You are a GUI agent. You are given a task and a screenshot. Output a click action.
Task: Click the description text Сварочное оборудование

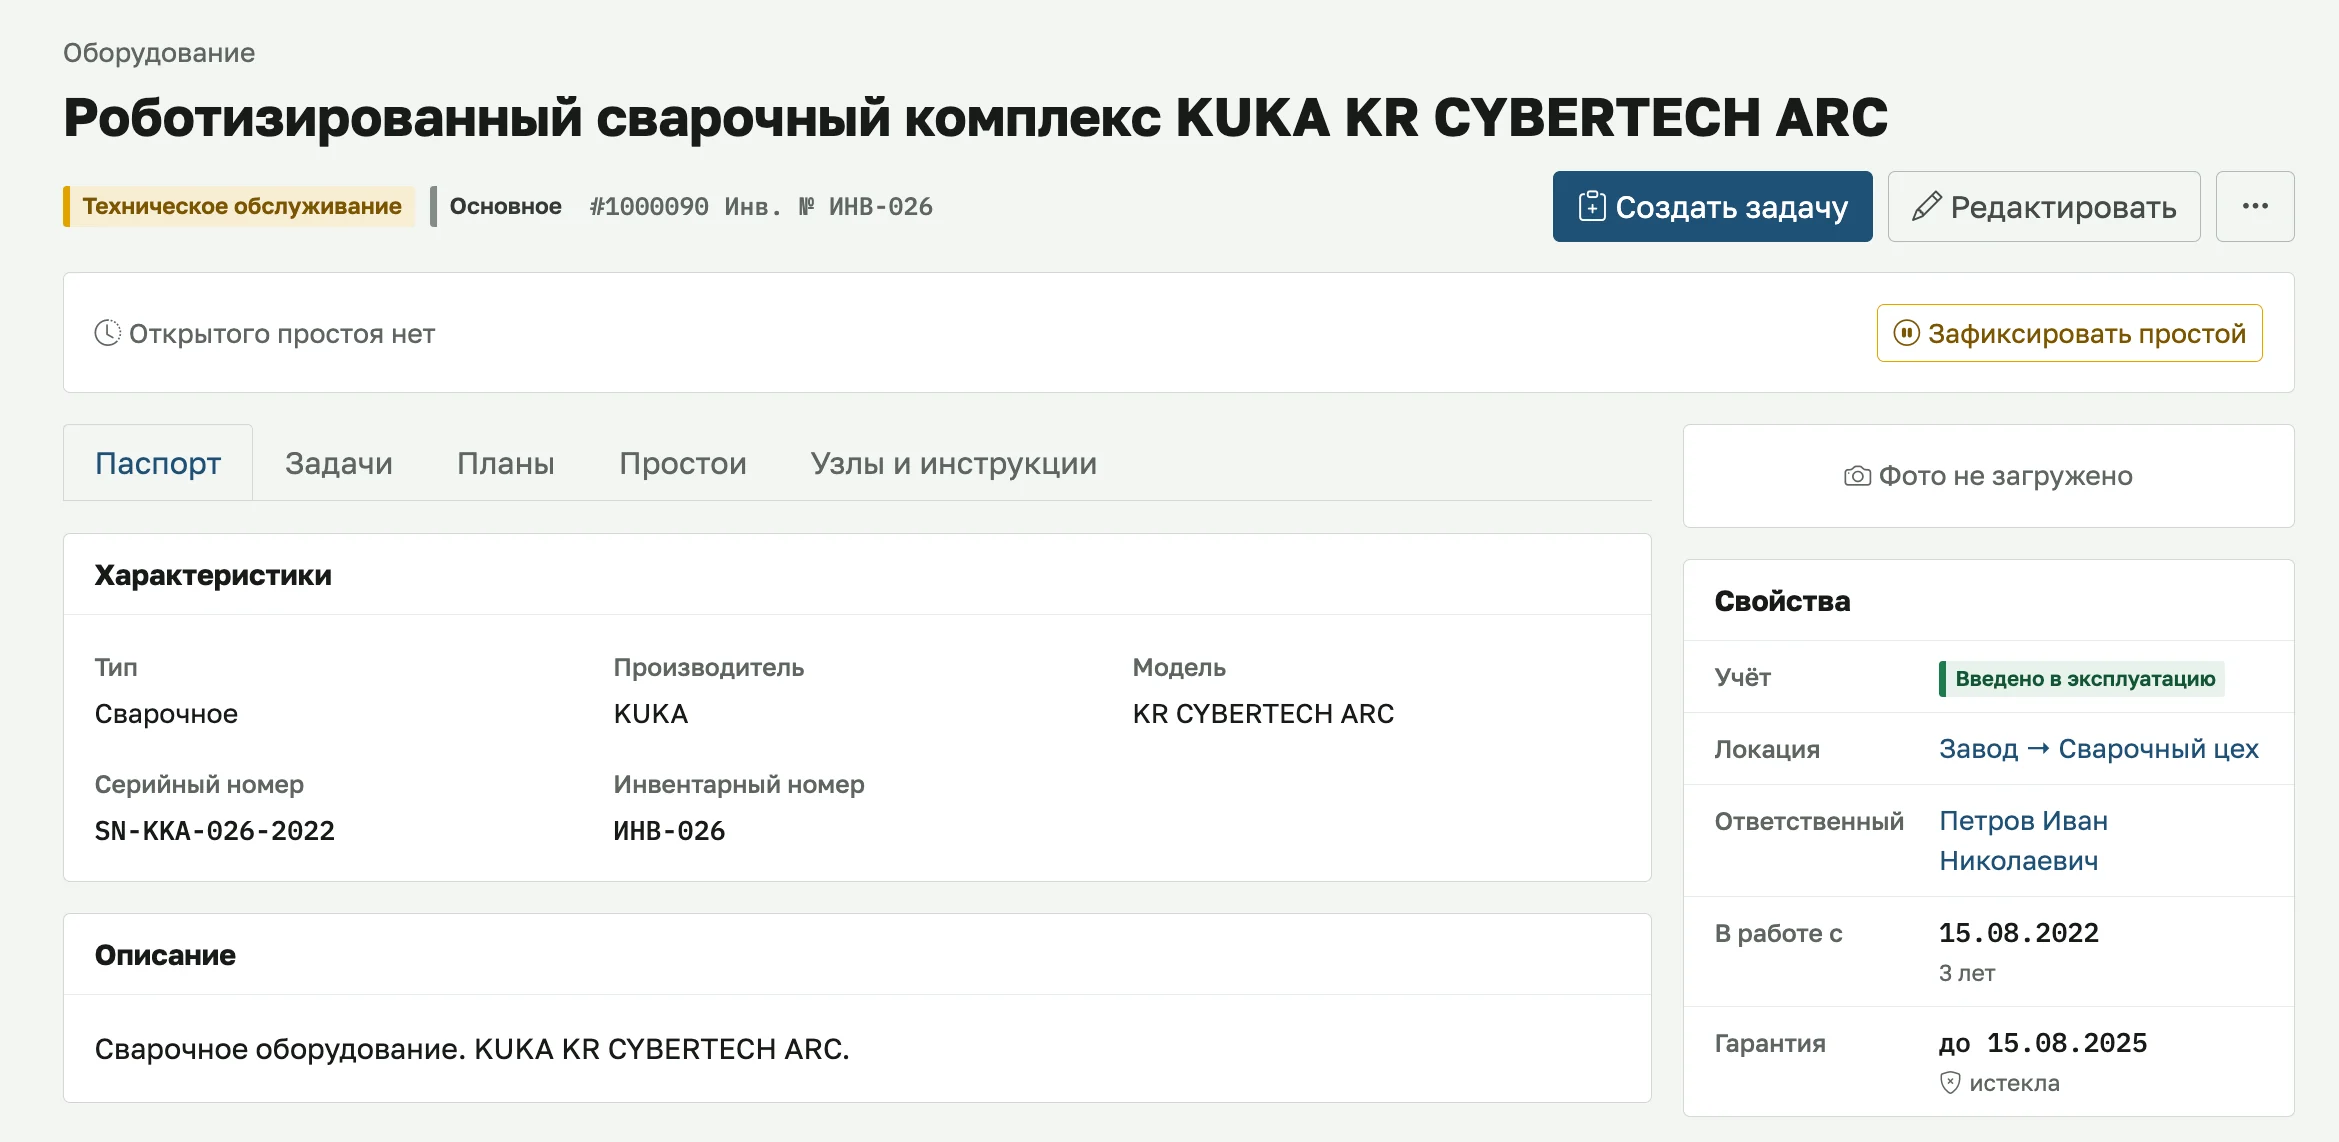(472, 1049)
